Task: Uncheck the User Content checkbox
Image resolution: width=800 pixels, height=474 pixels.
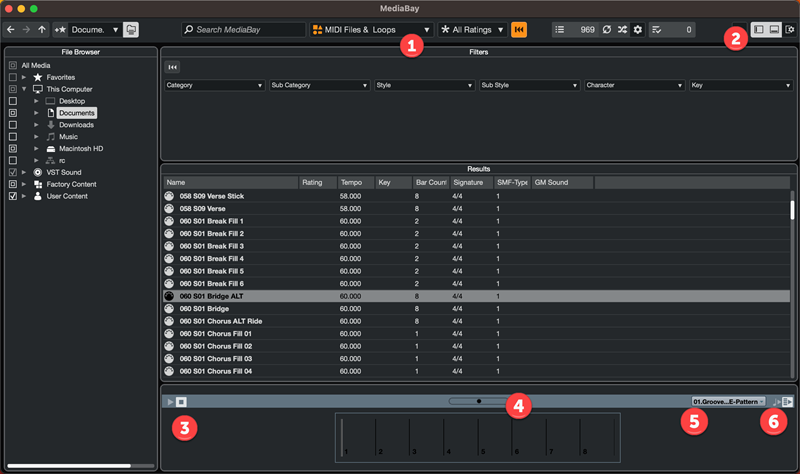Action: click(x=13, y=196)
